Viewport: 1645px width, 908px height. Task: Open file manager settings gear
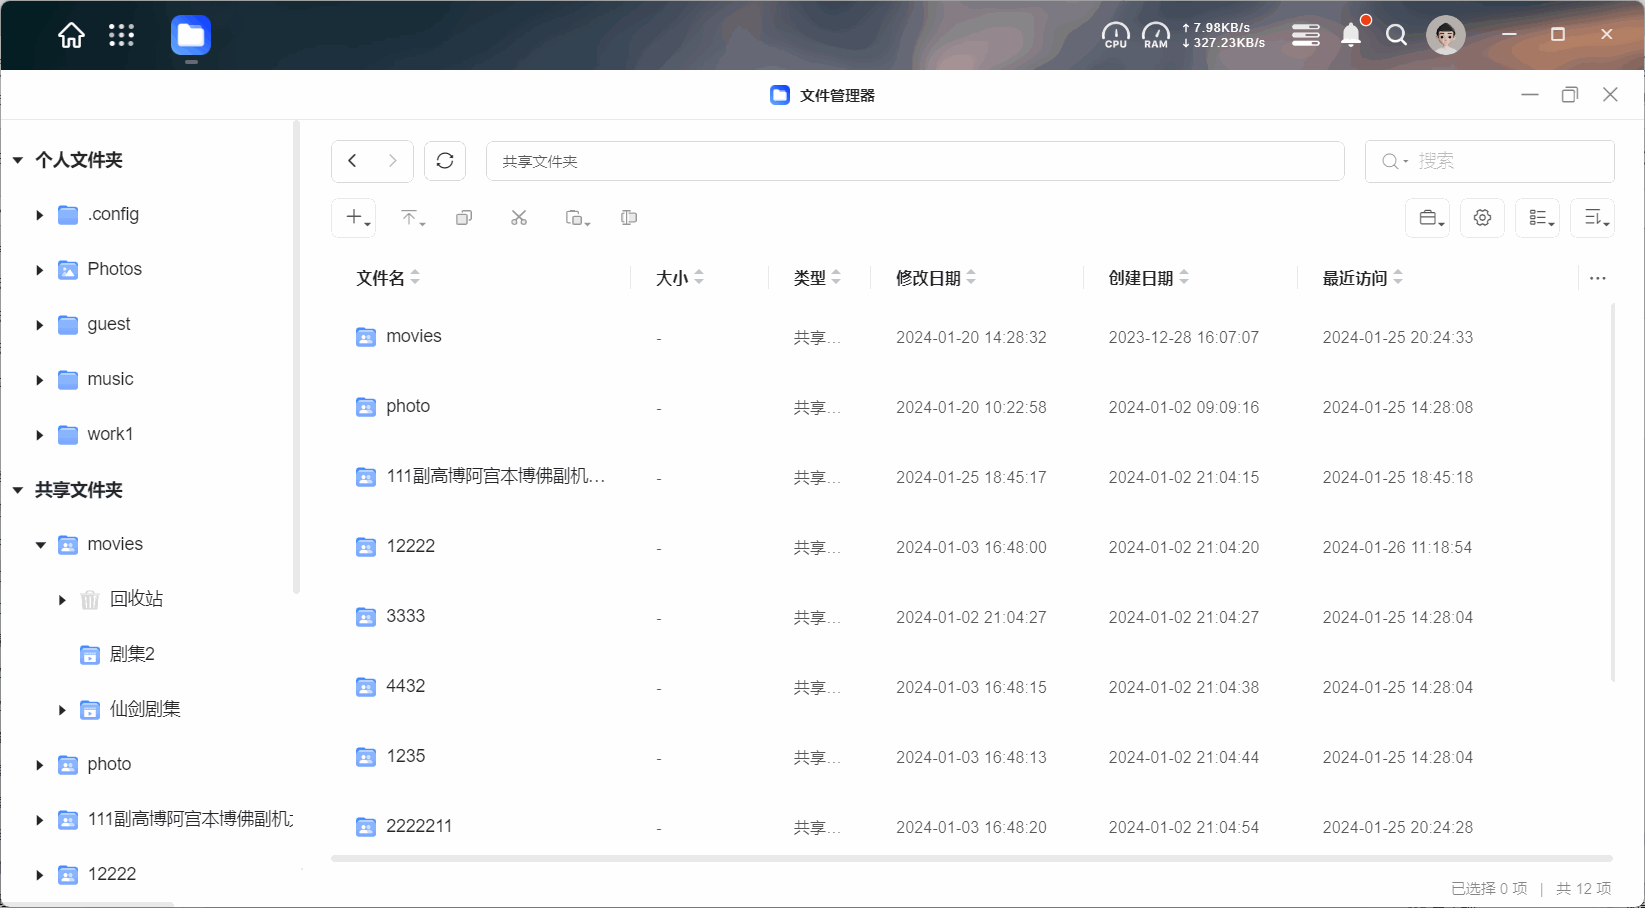[1483, 217]
